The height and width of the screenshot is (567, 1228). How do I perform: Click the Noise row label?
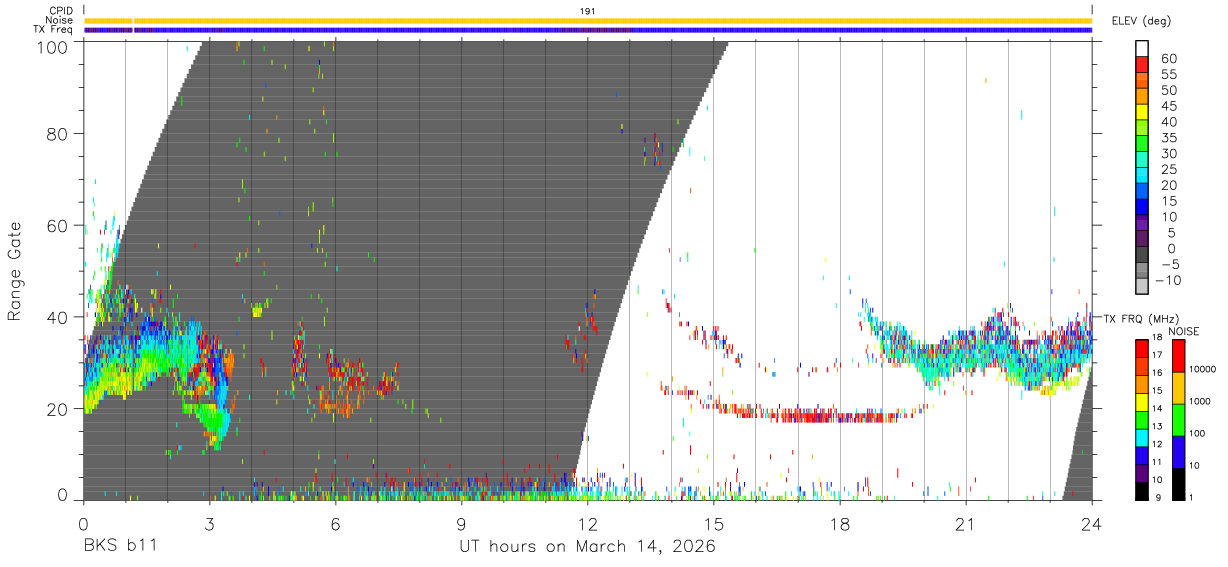point(60,20)
